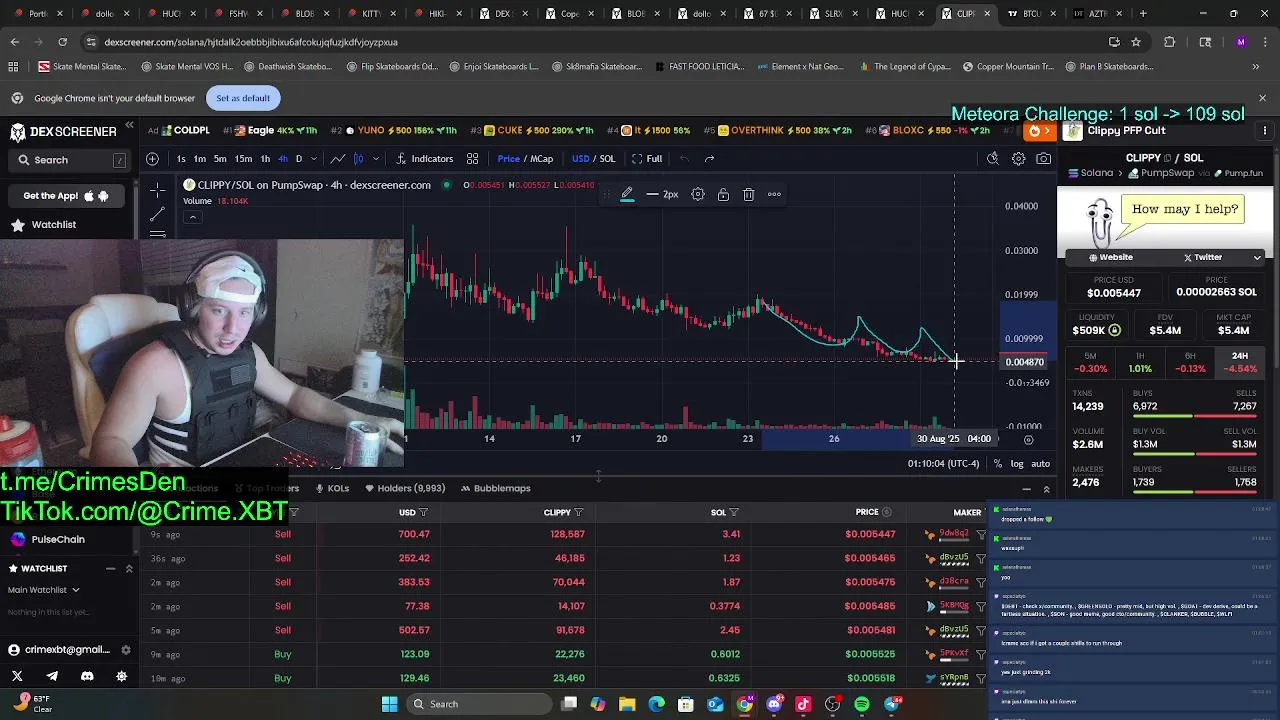Toggle percent scale on chart

click(x=997, y=464)
